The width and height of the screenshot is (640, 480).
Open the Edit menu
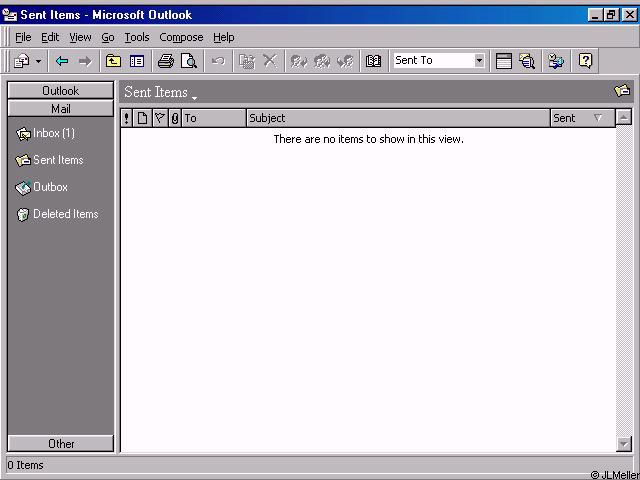click(x=50, y=37)
